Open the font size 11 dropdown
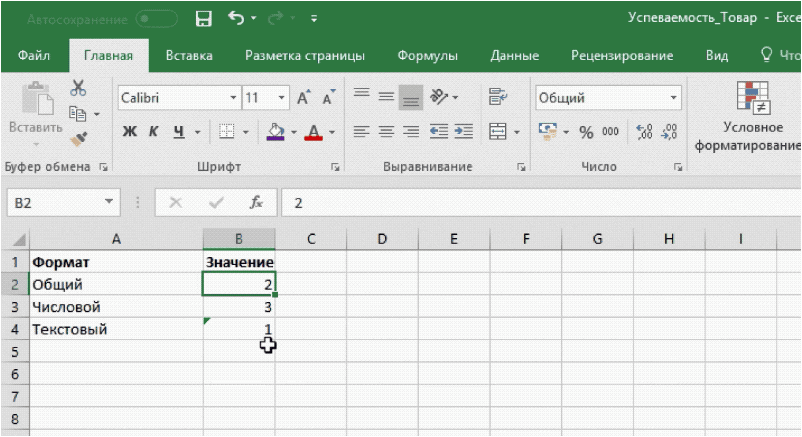The image size is (802, 437). click(281, 98)
